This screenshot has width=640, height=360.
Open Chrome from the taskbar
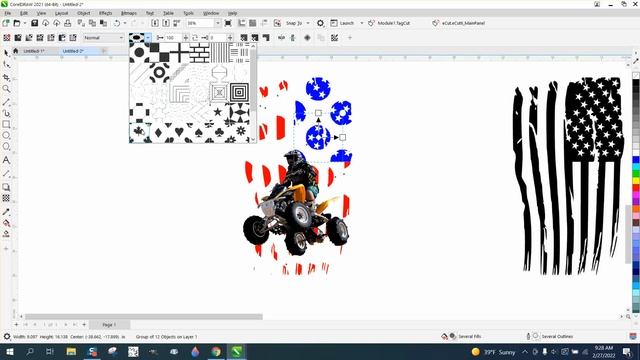(x=216, y=351)
